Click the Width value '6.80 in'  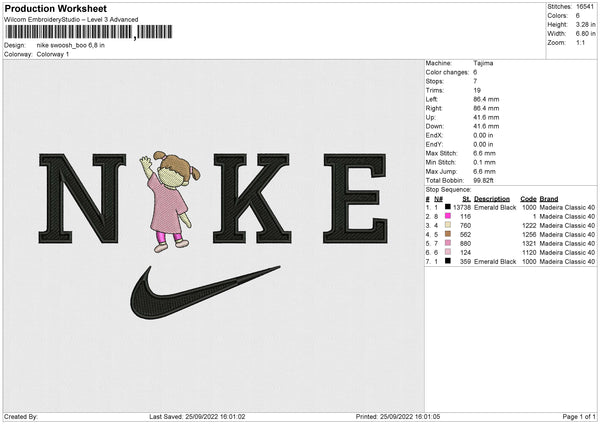click(585, 34)
